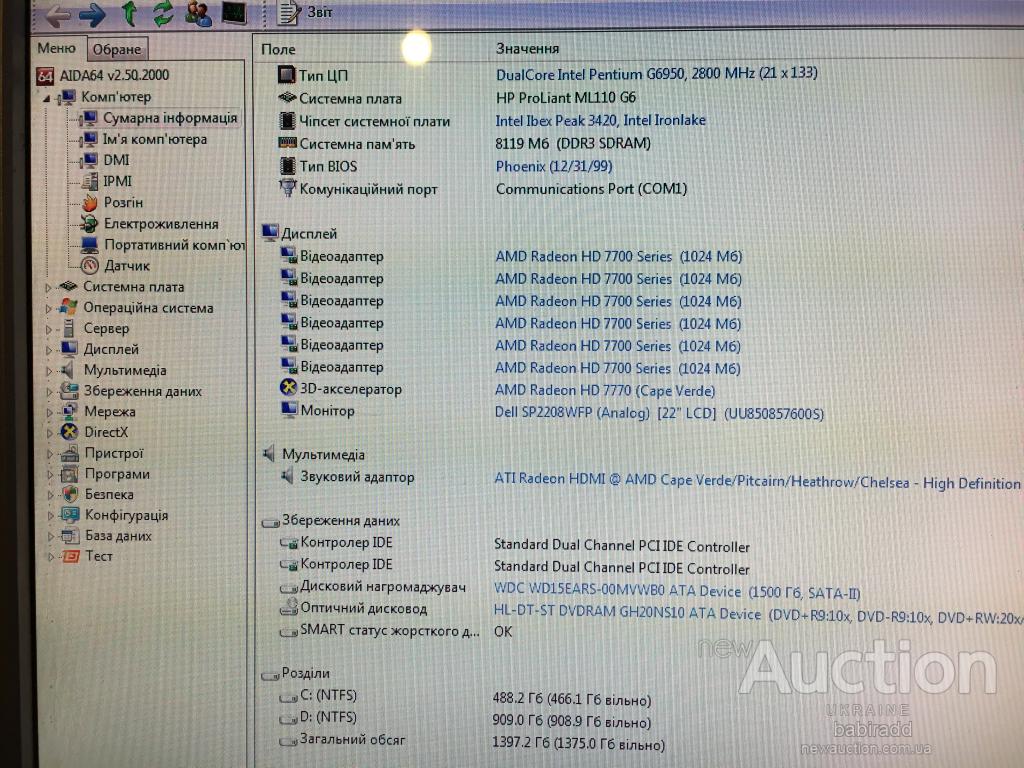Expand the Мережа tree node
Viewport: 1024px width, 768px height.
pyautogui.click(x=49, y=413)
